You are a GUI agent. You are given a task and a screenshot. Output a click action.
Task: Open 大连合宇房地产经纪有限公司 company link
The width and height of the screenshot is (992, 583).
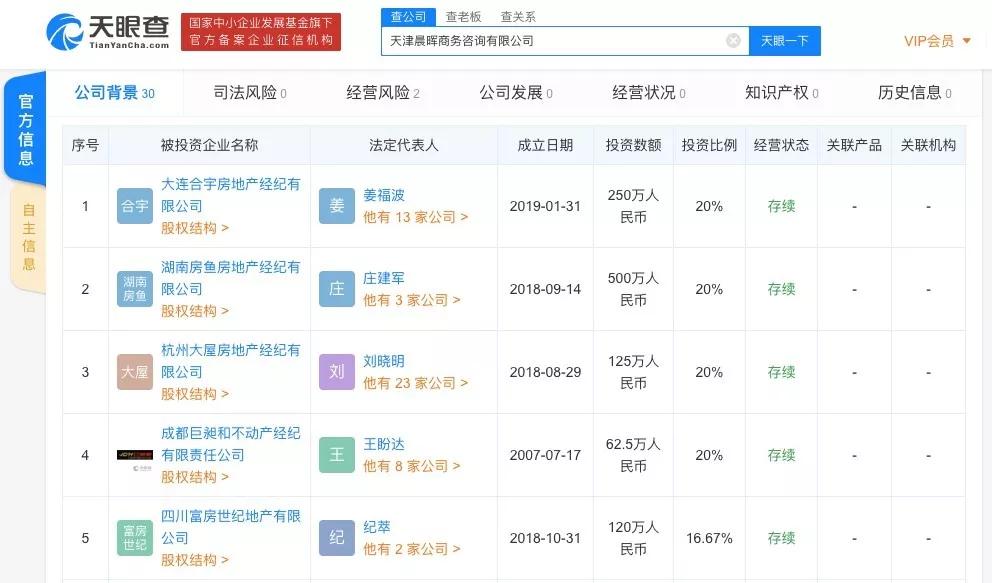(x=230, y=195)
